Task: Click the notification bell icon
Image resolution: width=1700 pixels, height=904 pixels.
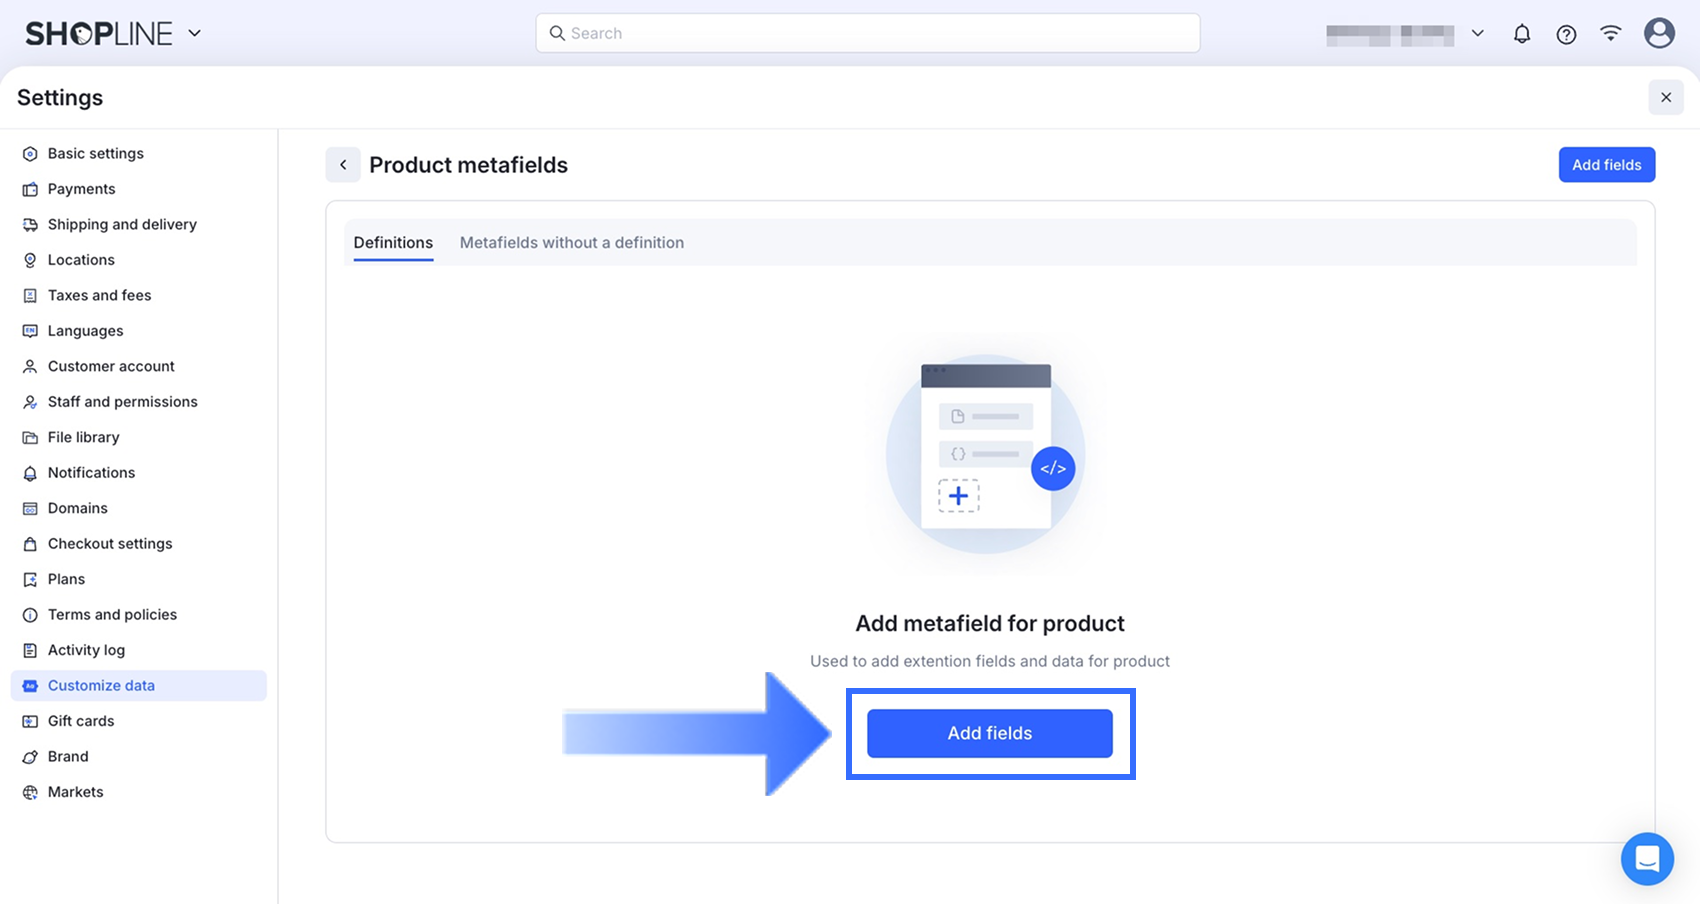Action: 1522,34
